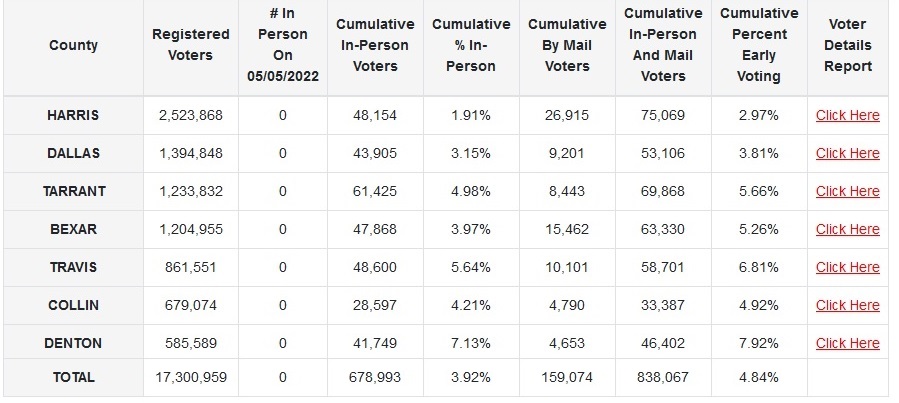Open the Denton county Click Here link
This screenshot has height=403, width=899.
pyautogui.click(x=847, y=343)
